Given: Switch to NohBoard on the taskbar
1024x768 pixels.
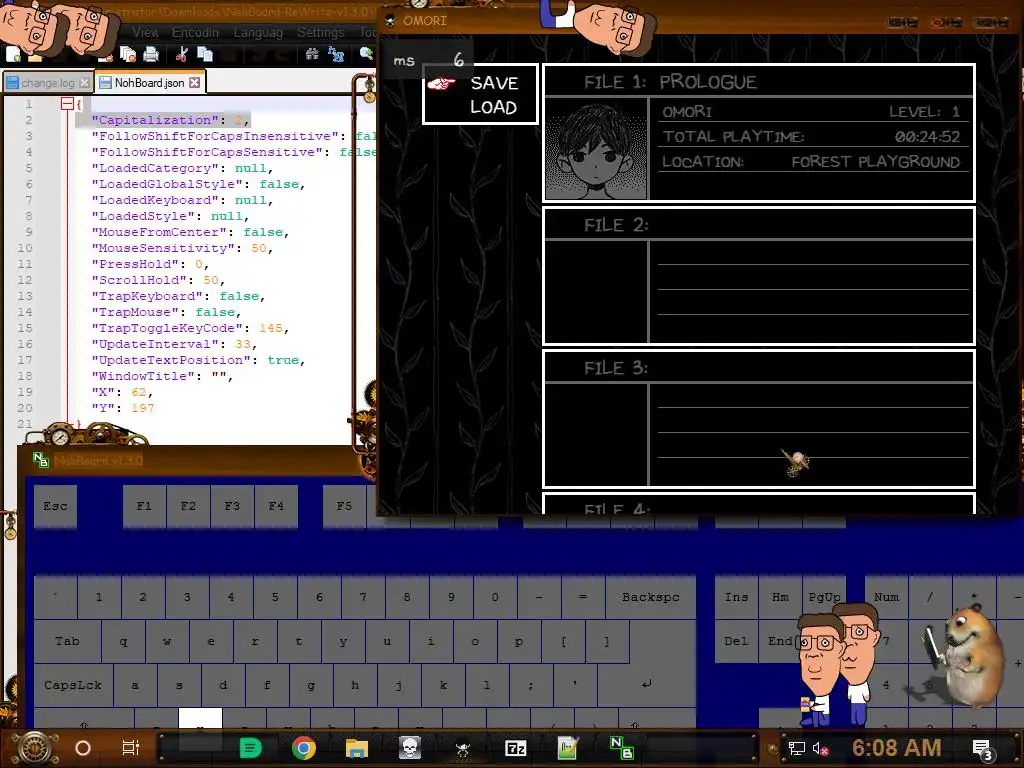Looking at the screenshot, I should [x=621, y=748].
